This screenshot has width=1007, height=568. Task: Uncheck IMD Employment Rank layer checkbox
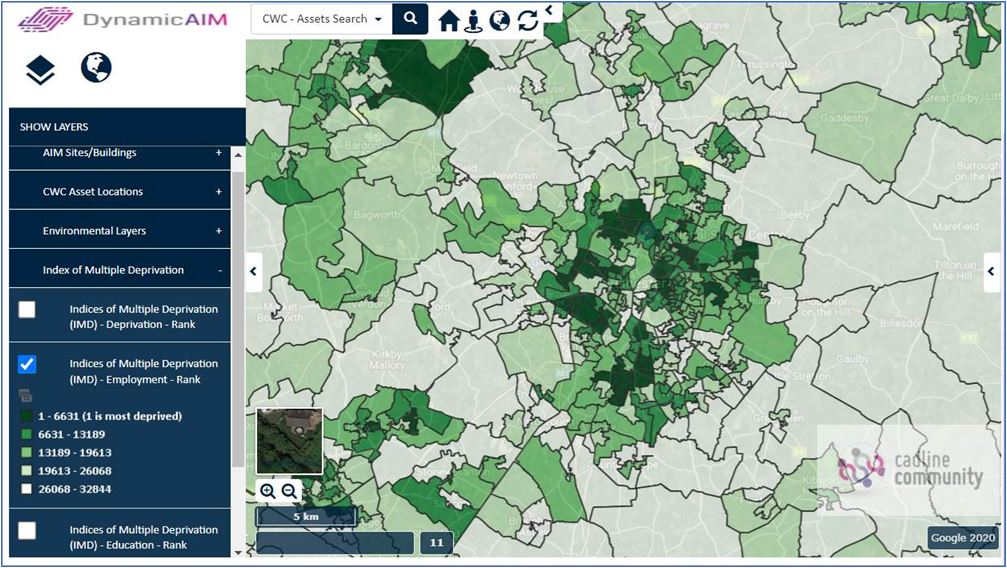tap(27, 364)
